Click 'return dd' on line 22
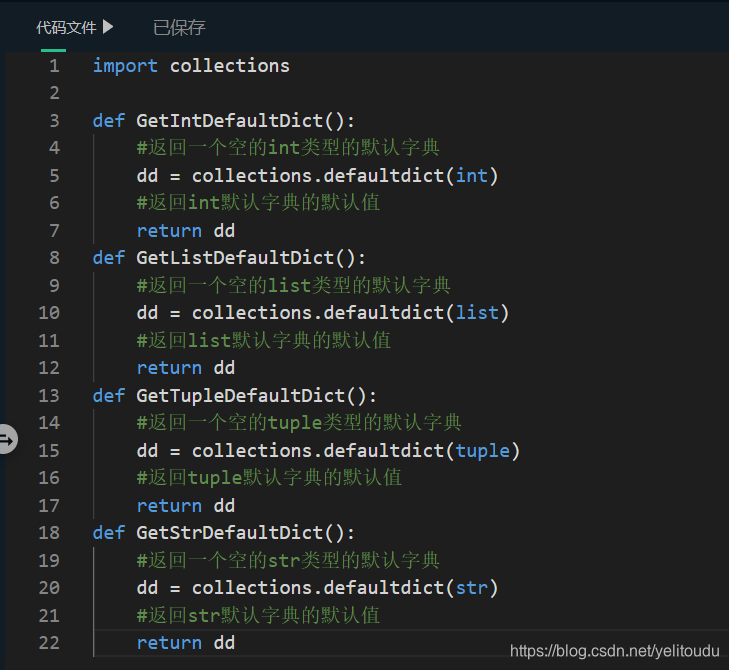The height and width of the screenshot is (670, 729). pos(186,643)
